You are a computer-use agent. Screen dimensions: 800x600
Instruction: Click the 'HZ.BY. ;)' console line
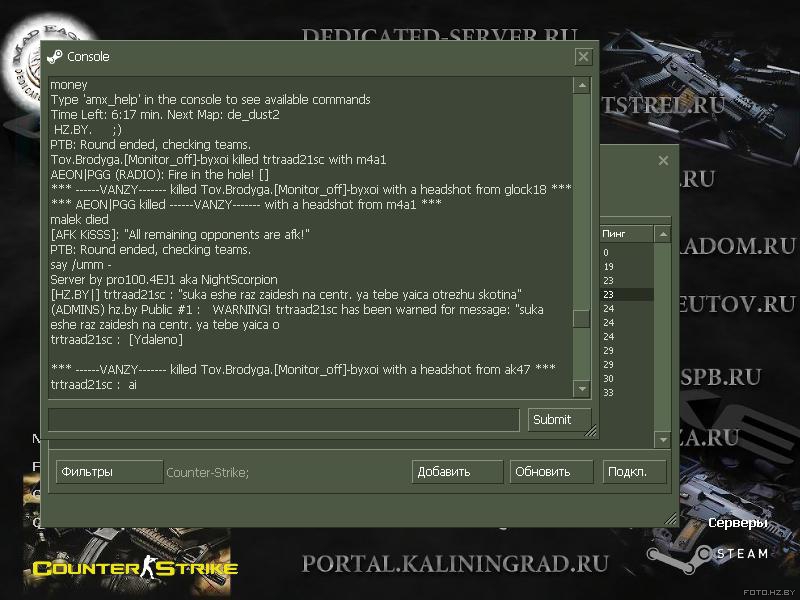[87, 130]
